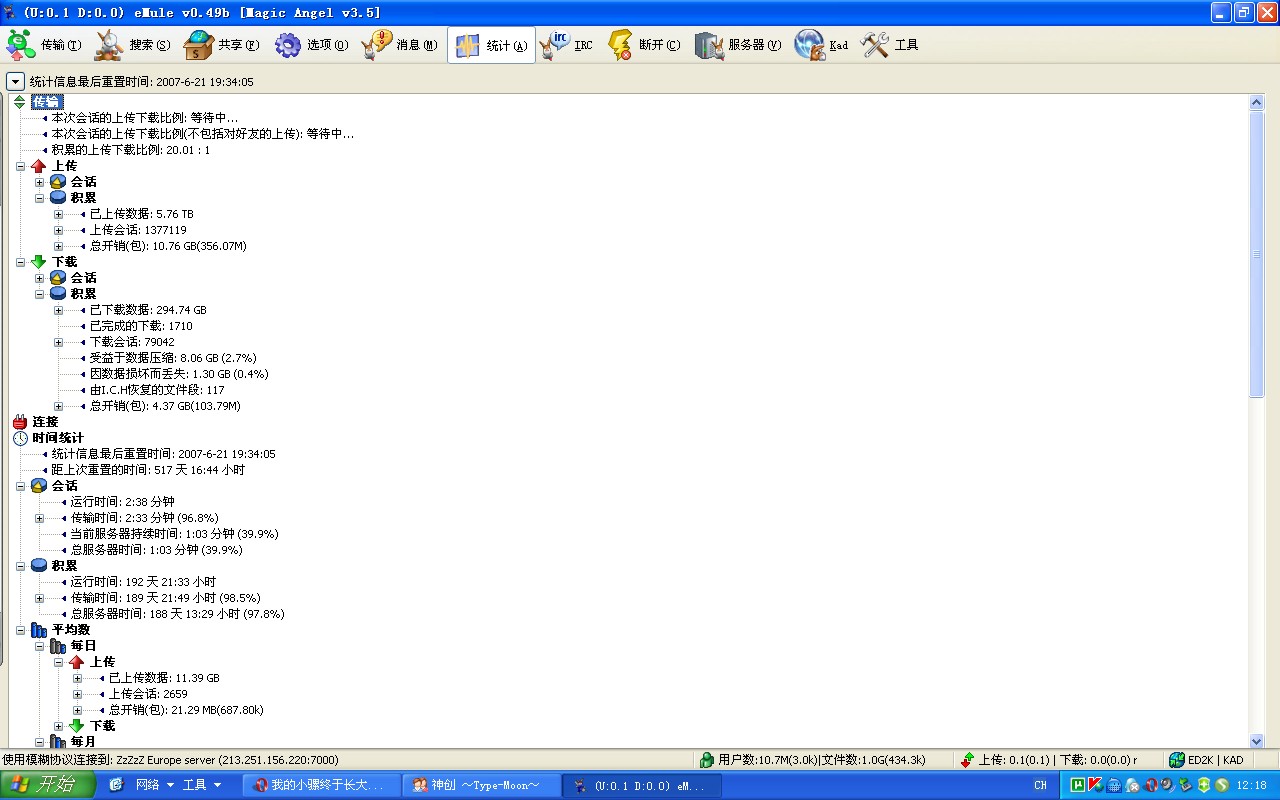Collapse 积累 under the 上传 branch
Image resolution: width=1280 pixels, height=800 pixels.
coord(39,198)
